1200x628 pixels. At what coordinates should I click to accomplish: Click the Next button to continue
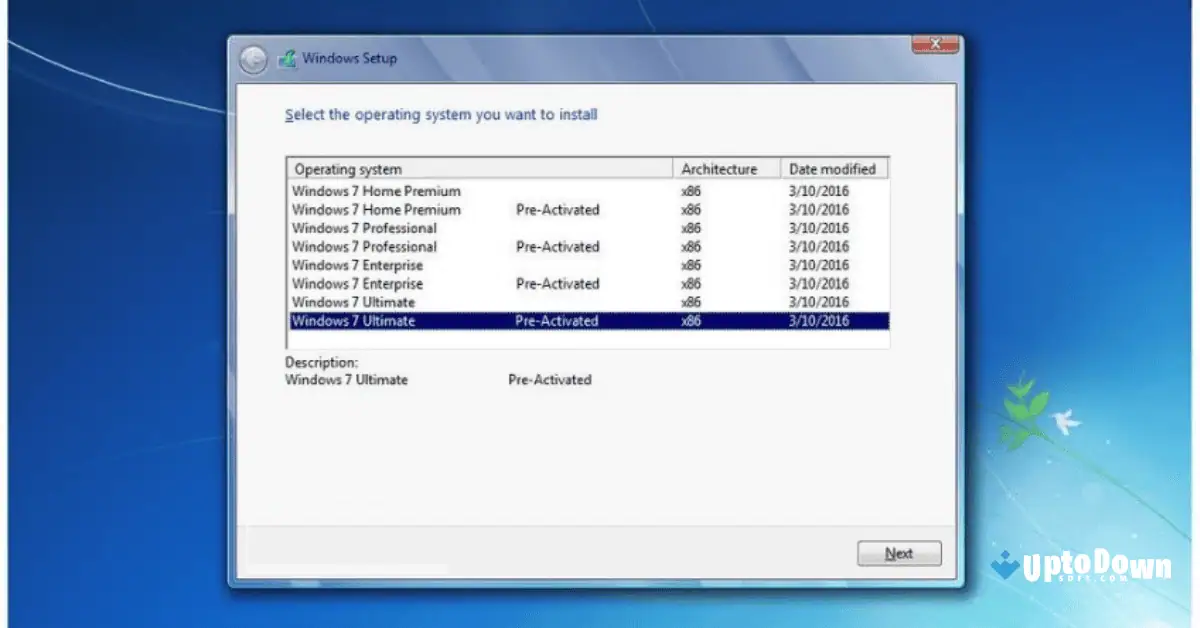[898, 553]
